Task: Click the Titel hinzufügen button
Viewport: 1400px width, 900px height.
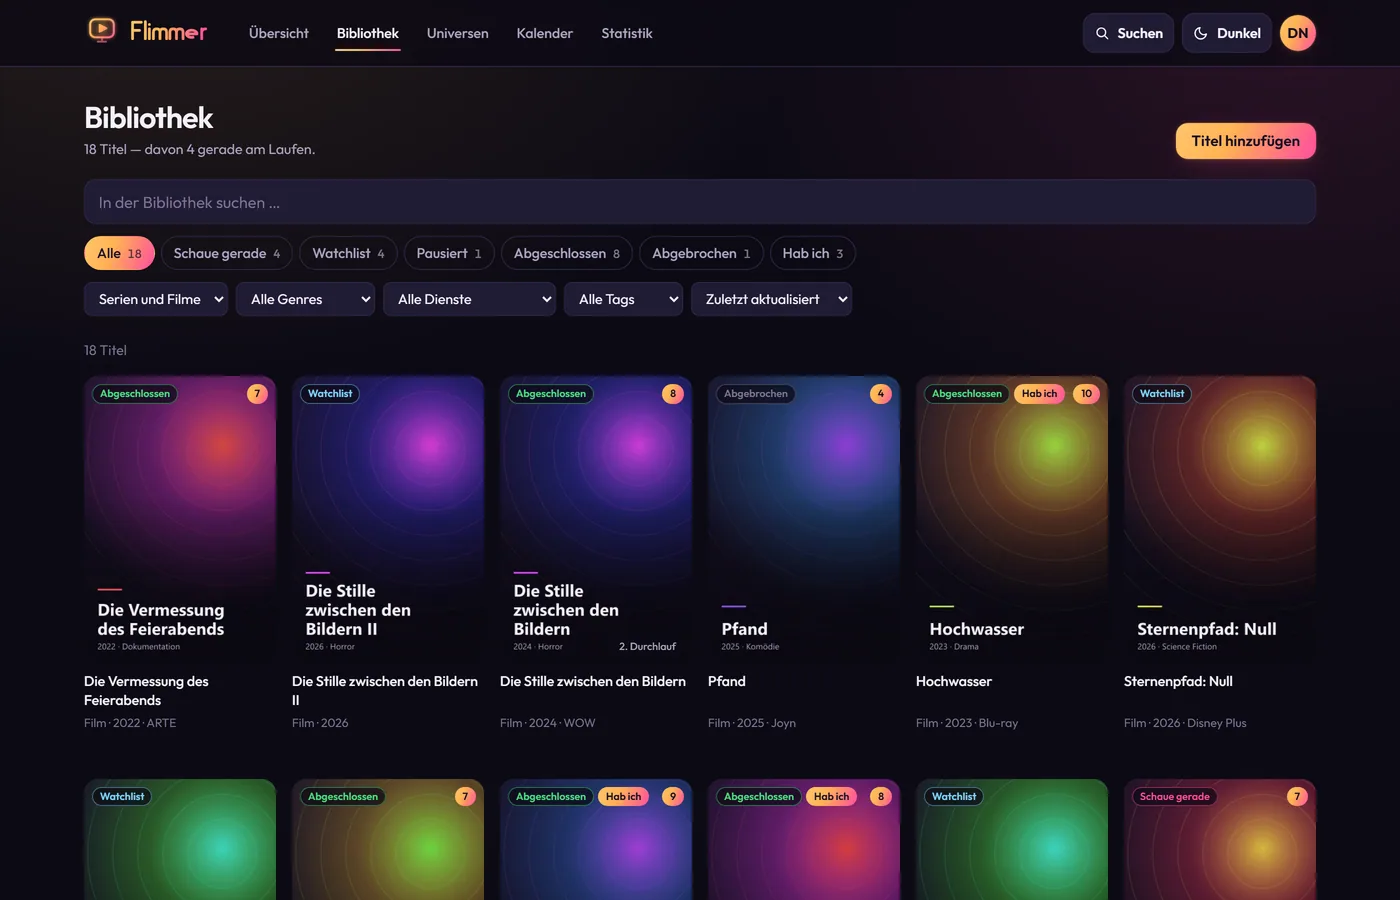Action: [1246, 141]
